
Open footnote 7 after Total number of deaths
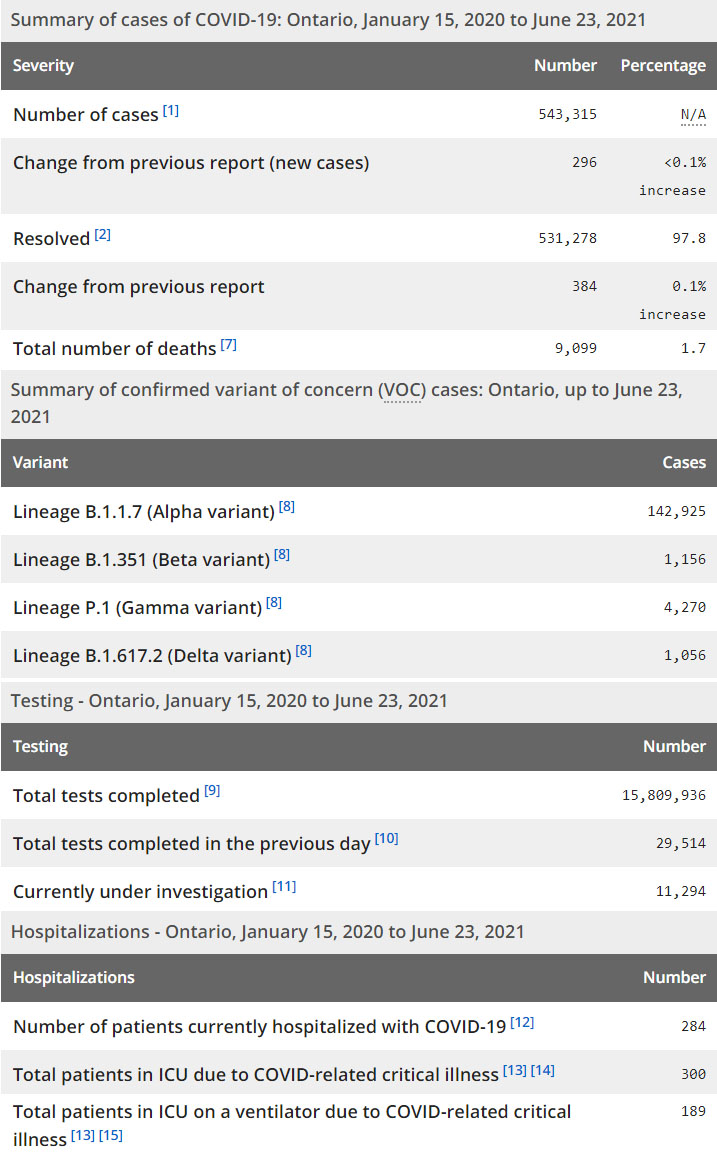coord(229,345)
